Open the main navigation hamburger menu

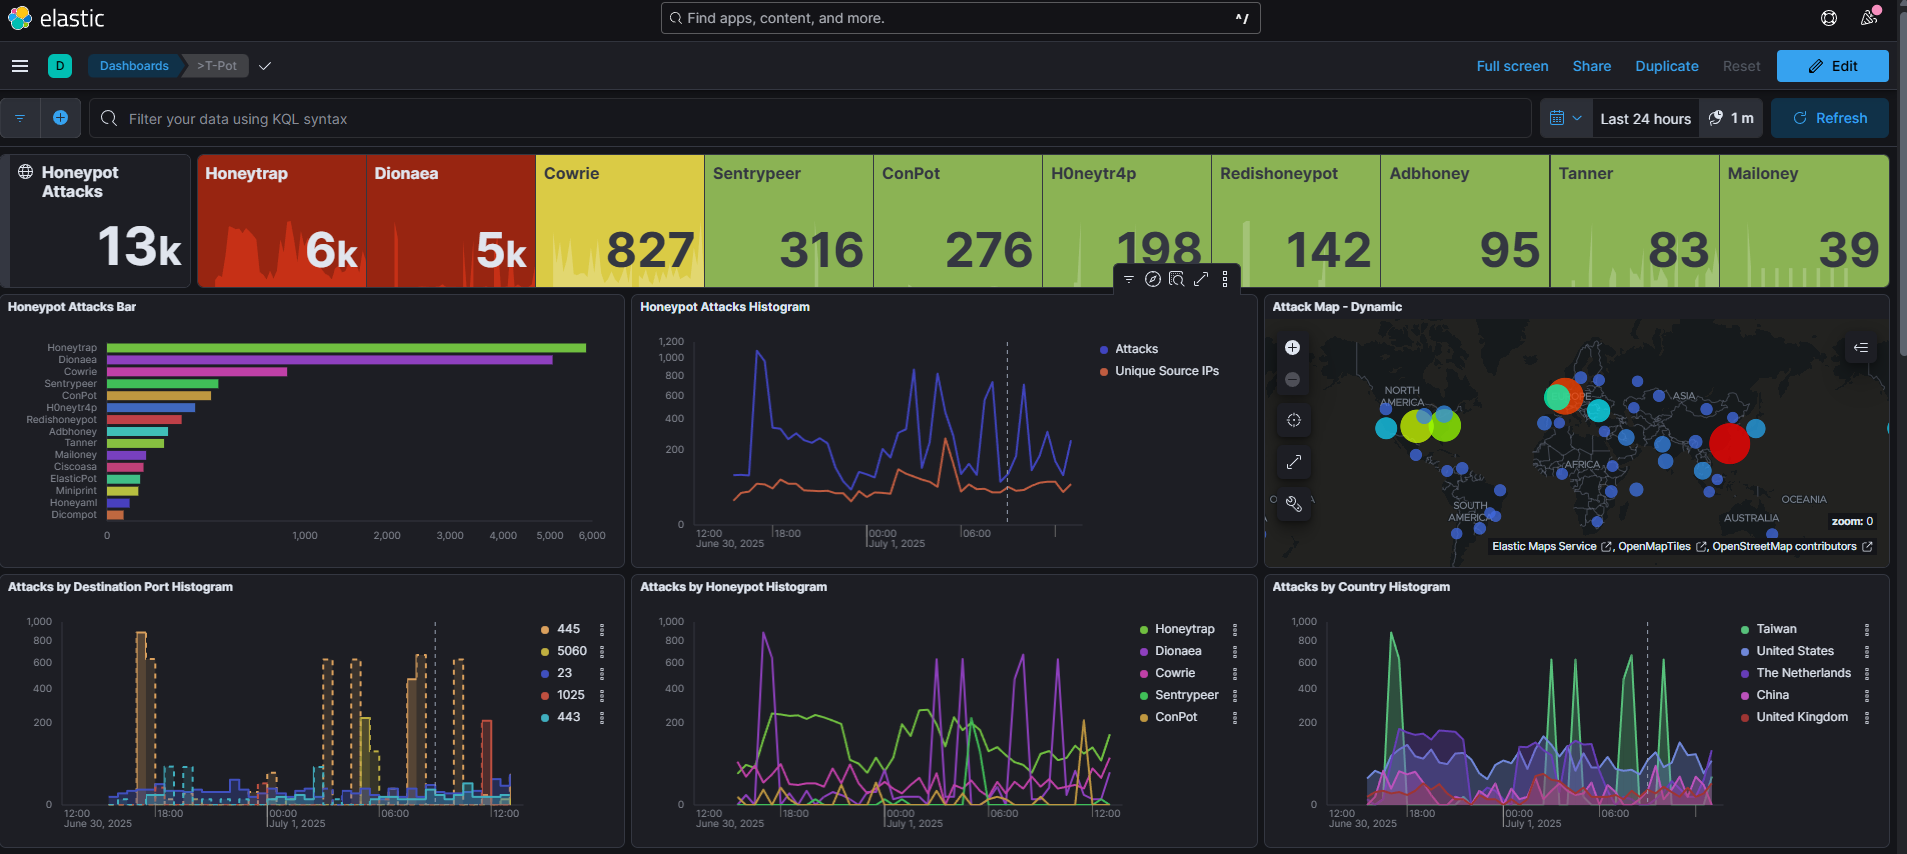click(x=20, y=66)
